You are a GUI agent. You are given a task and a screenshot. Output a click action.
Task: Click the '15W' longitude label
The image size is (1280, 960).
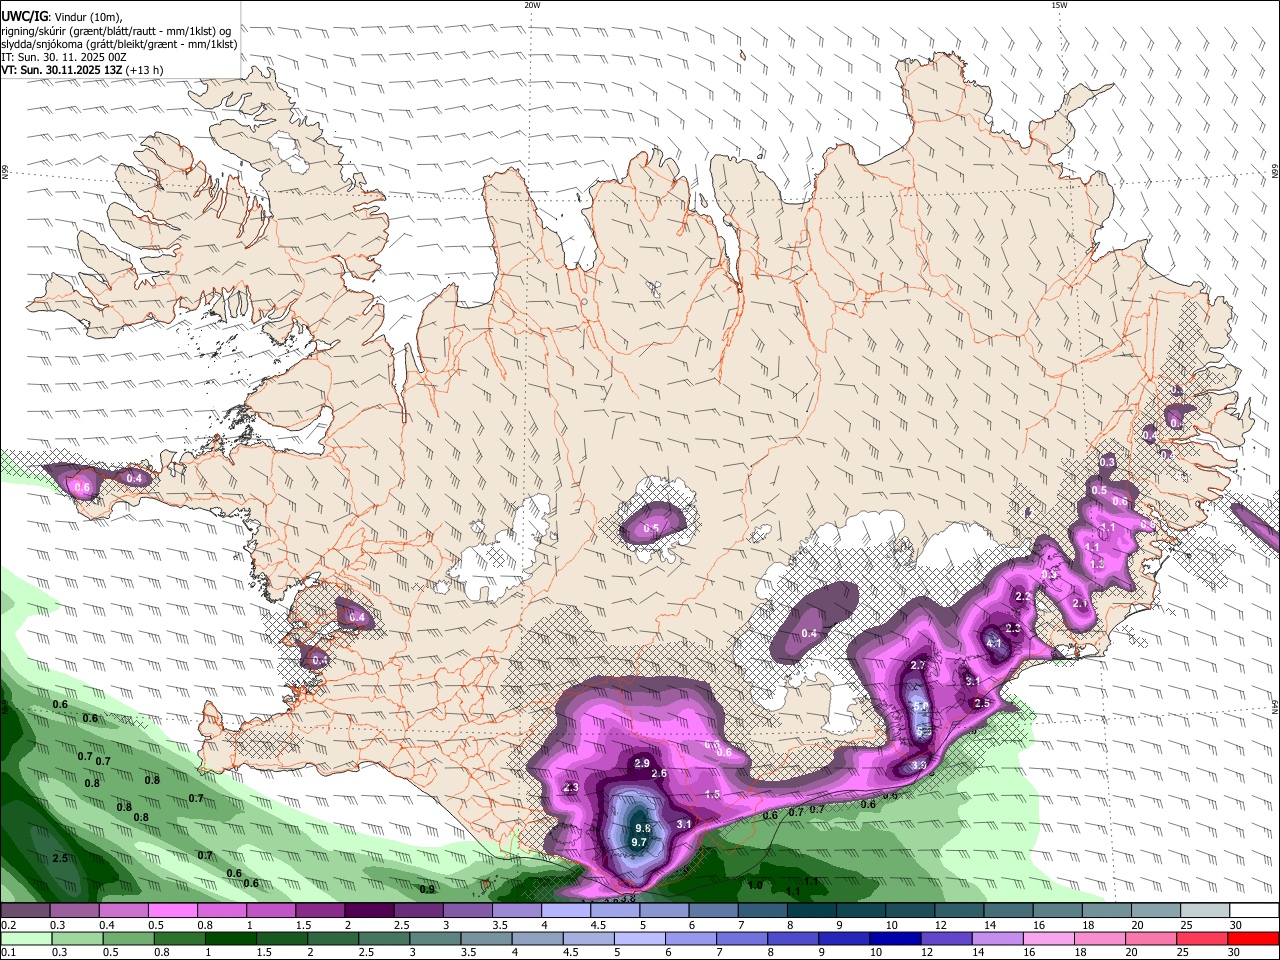click(x=1059, y=5)
